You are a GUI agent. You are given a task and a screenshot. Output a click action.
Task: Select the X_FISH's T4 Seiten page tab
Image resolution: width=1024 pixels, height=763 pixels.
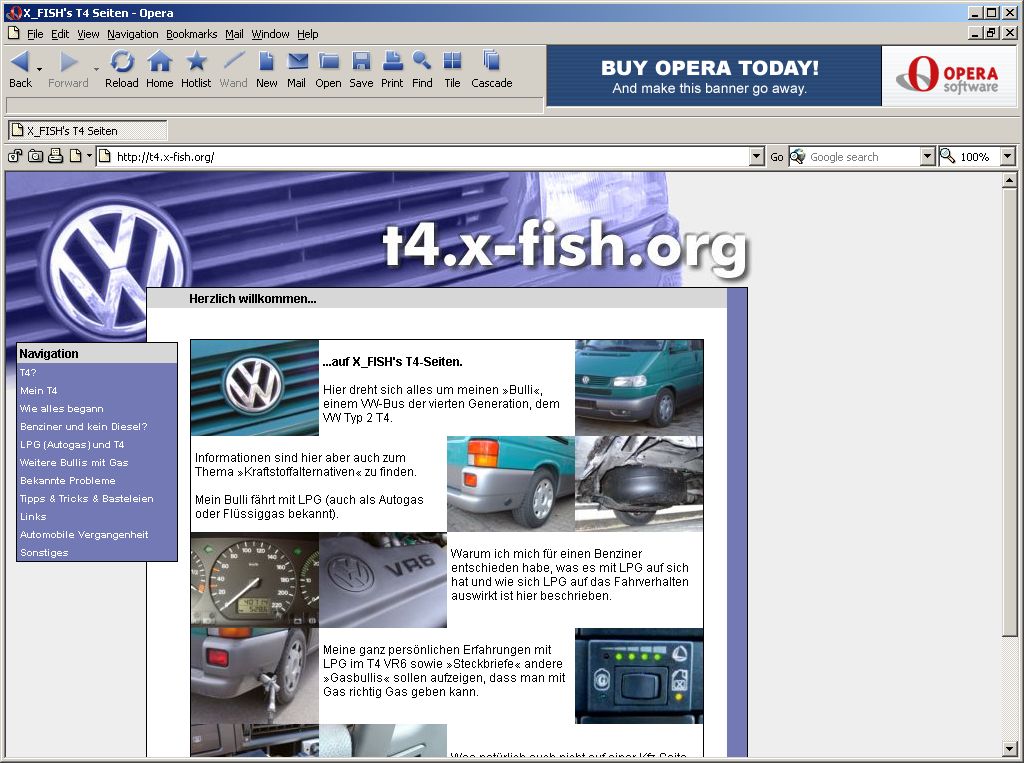pyautogui.click(x=88, y=131)
